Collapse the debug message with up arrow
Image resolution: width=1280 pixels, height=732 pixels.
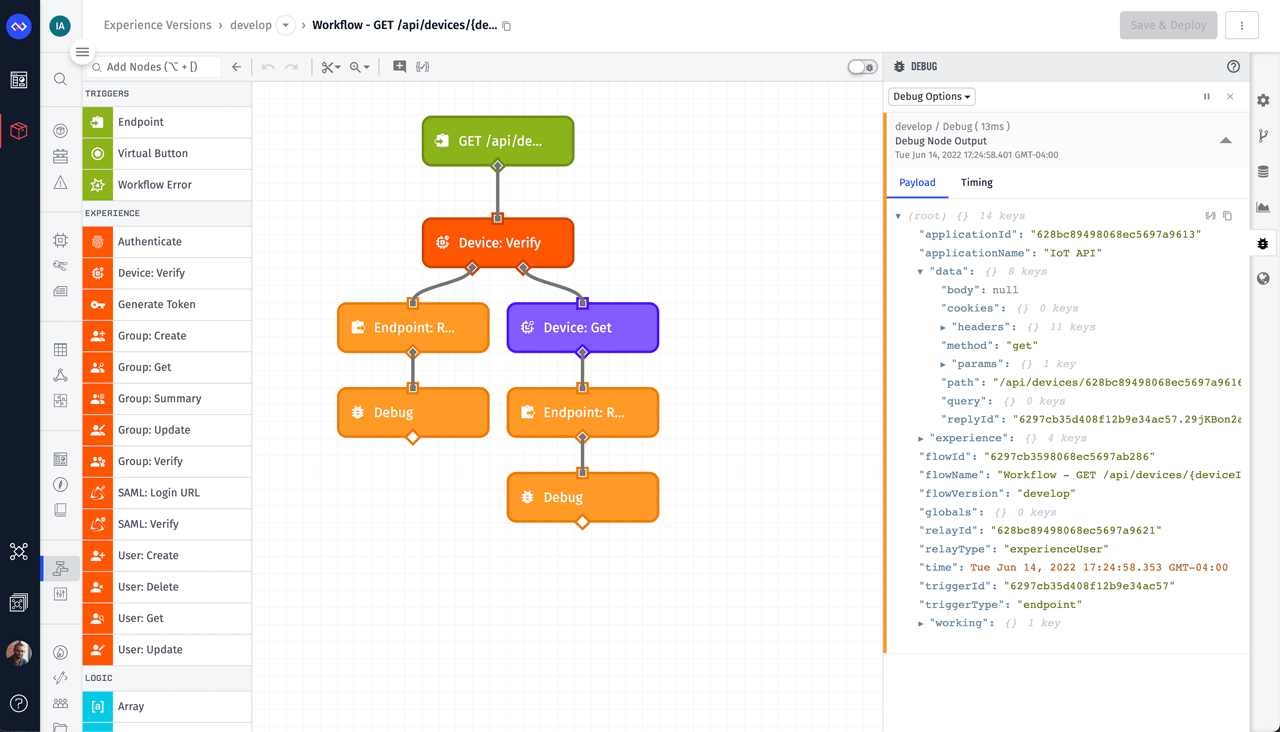point(1226,141)
